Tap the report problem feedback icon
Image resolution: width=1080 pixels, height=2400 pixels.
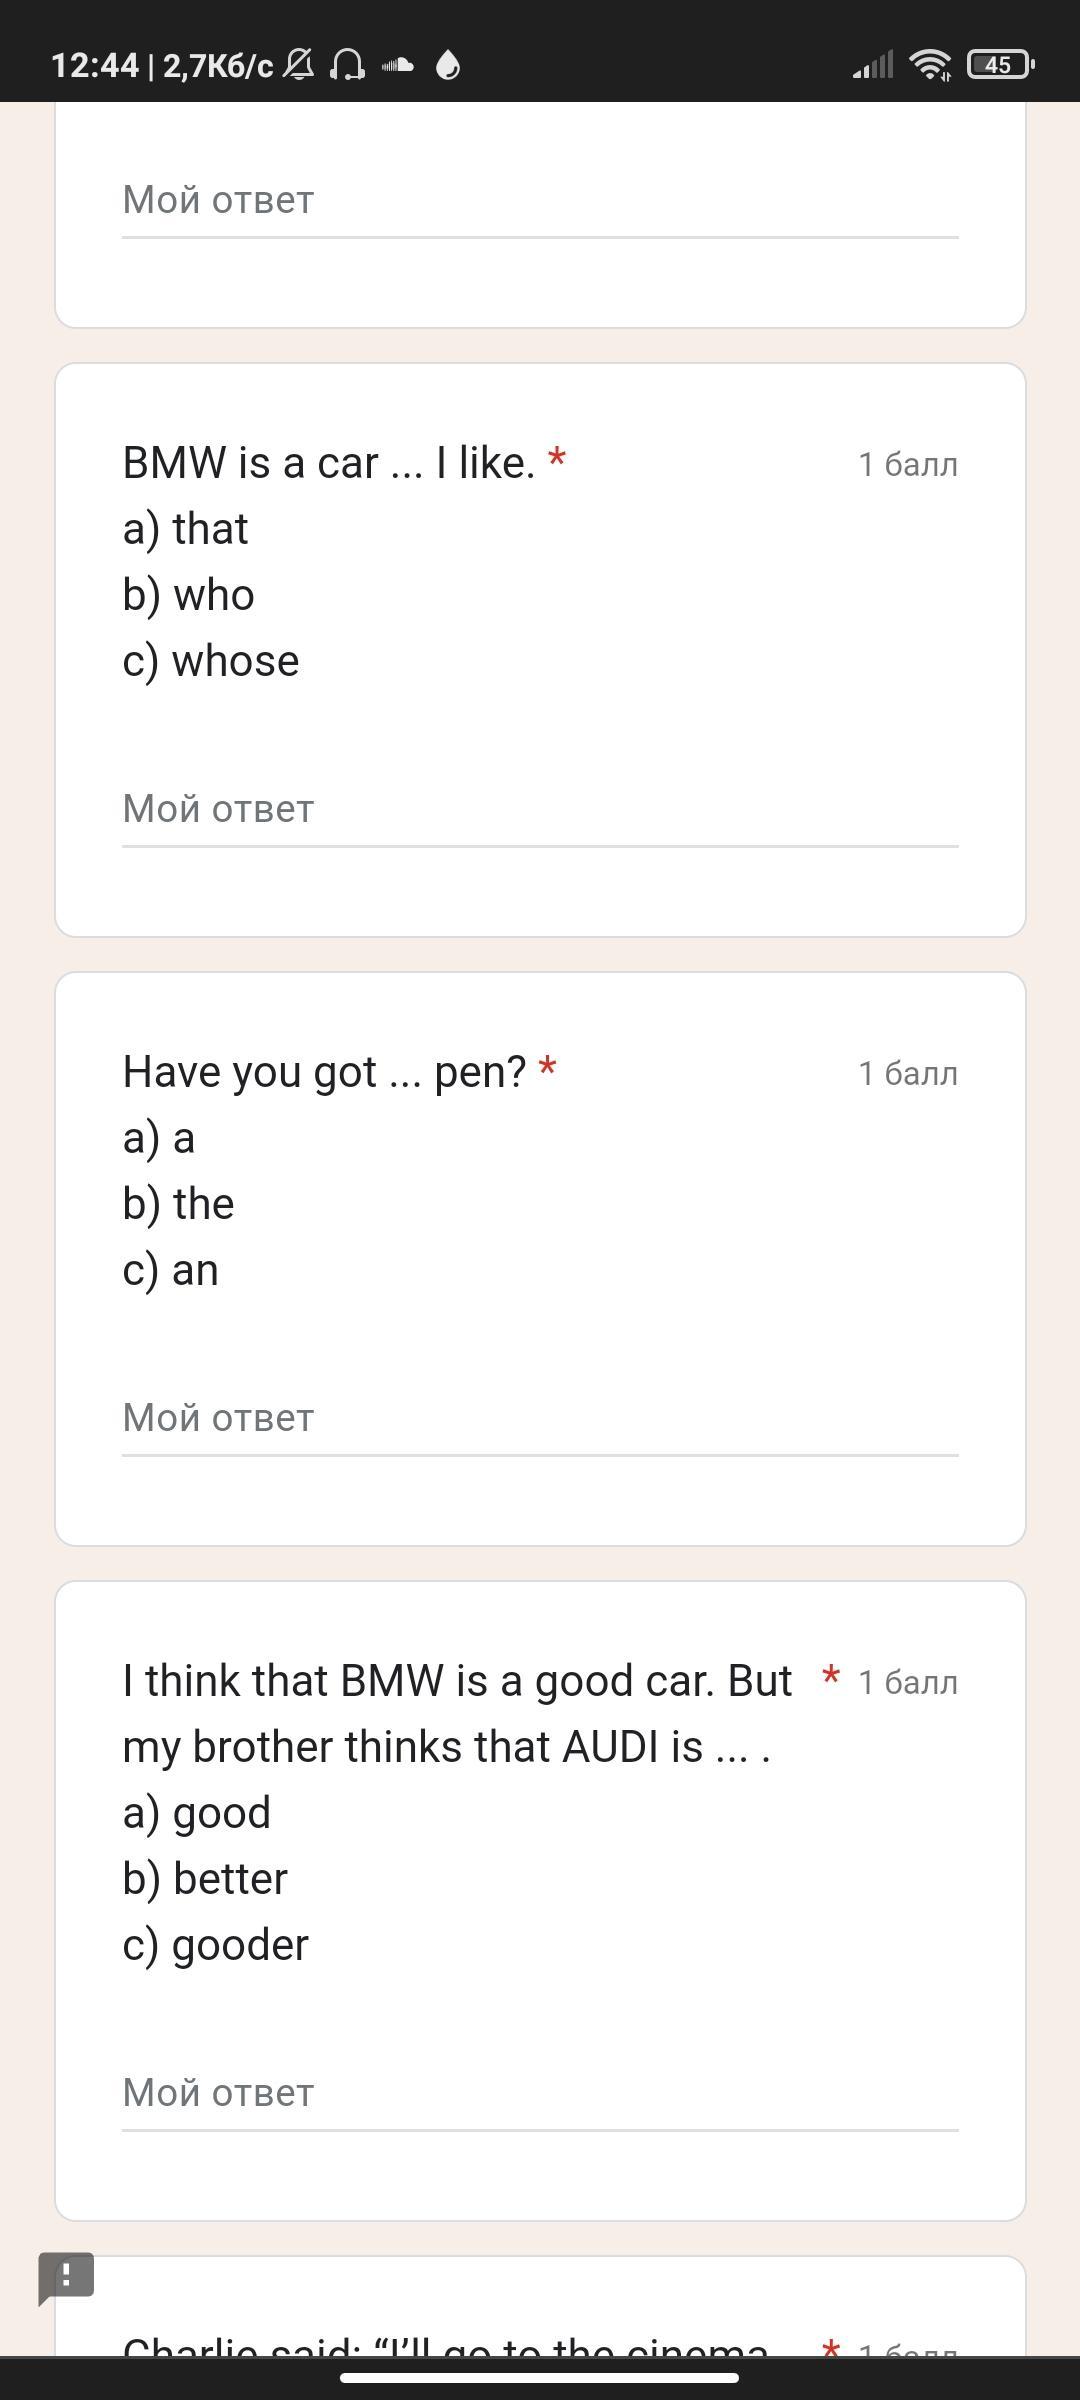point(66,2277)
